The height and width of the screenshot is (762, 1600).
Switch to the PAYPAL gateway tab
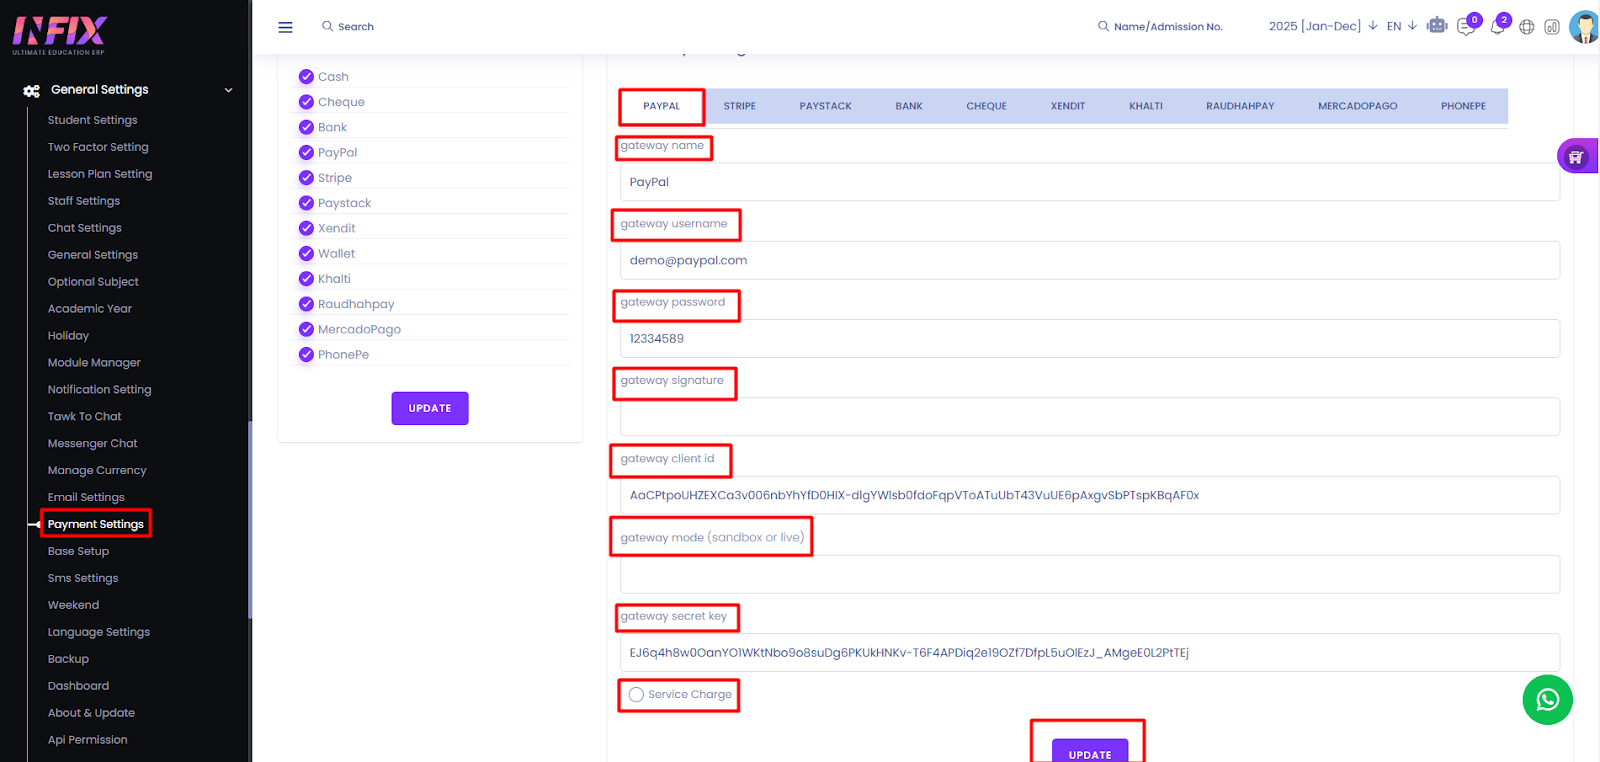pos(661,106)
